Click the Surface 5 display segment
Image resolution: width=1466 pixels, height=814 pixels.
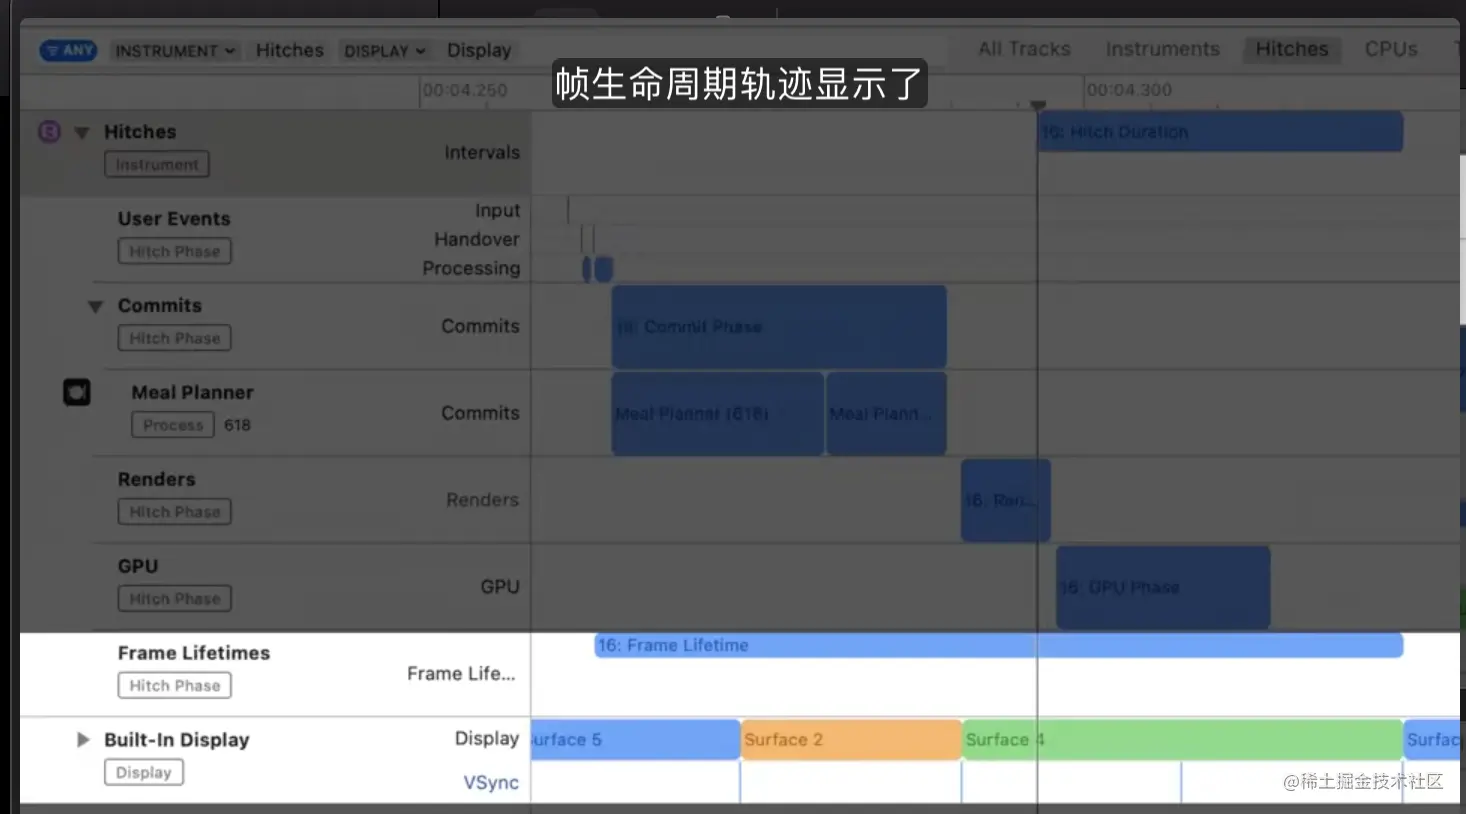(635, 740)
